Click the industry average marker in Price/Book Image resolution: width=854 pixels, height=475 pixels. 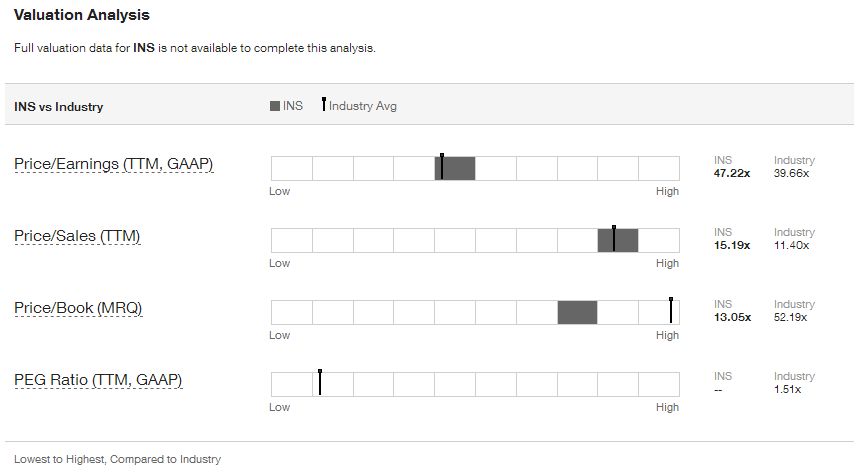tap(671, 310)
